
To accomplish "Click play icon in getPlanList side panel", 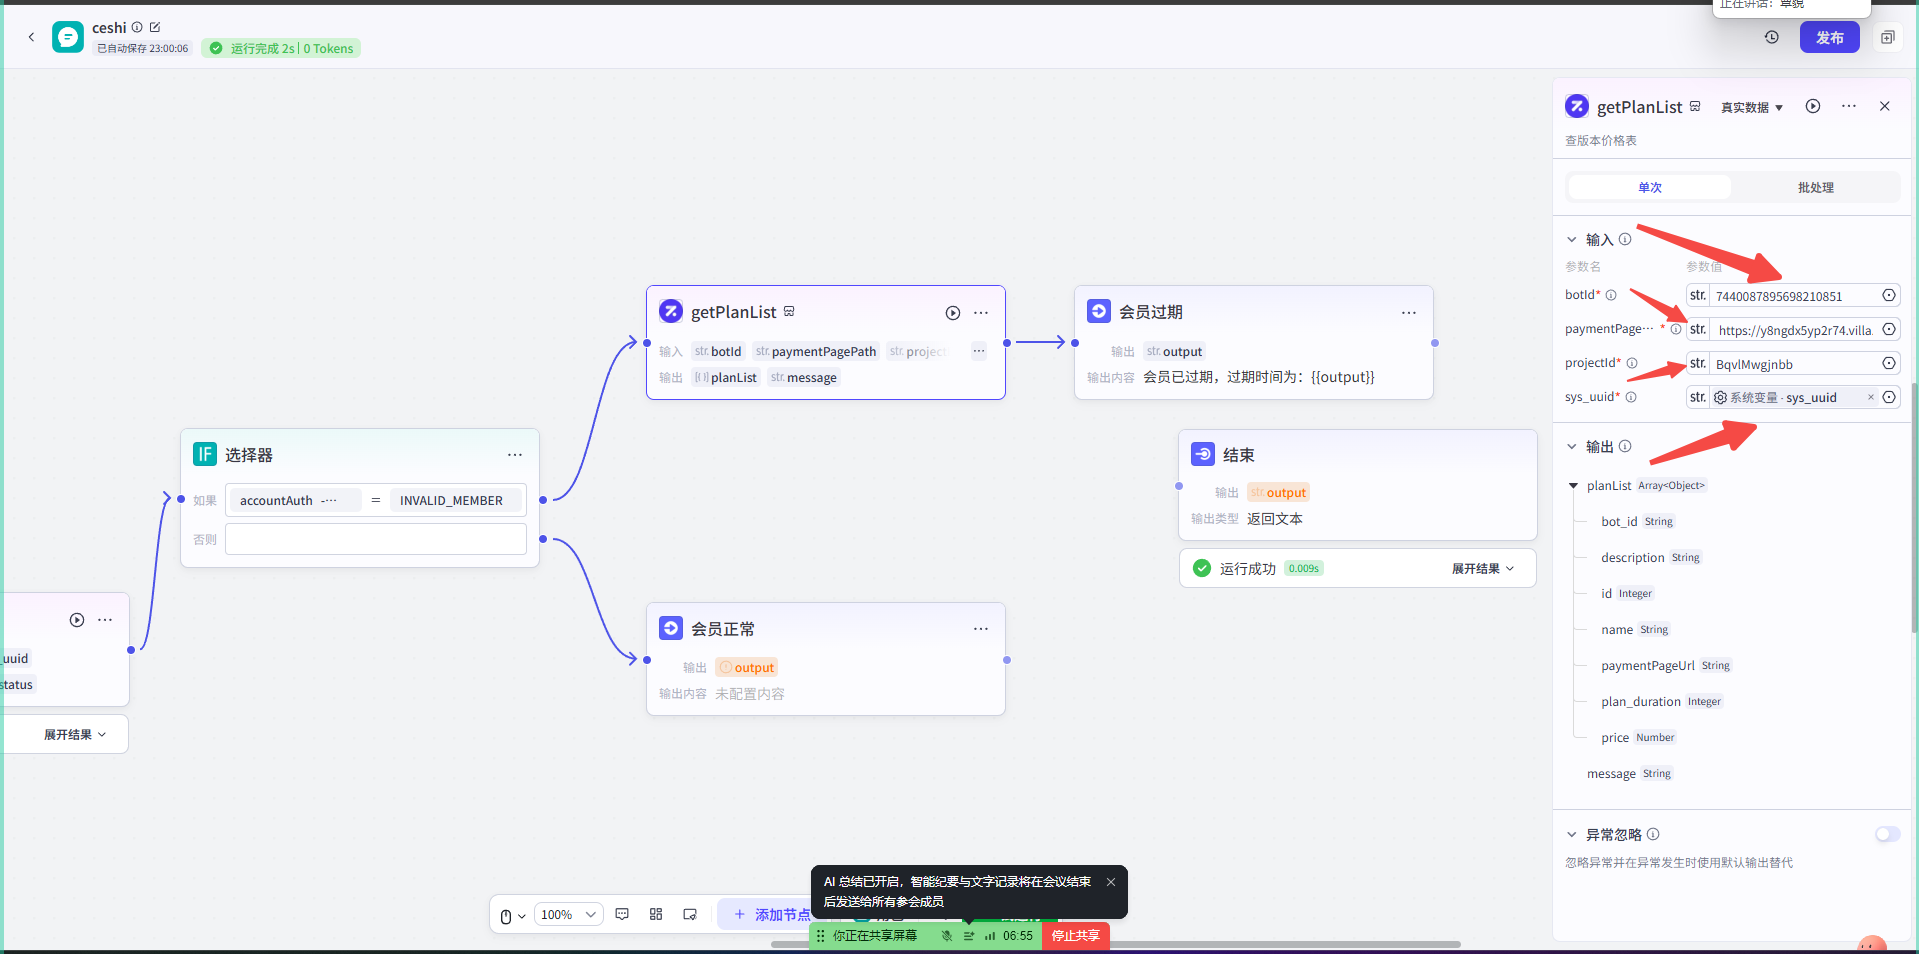I will (1813, 107).
